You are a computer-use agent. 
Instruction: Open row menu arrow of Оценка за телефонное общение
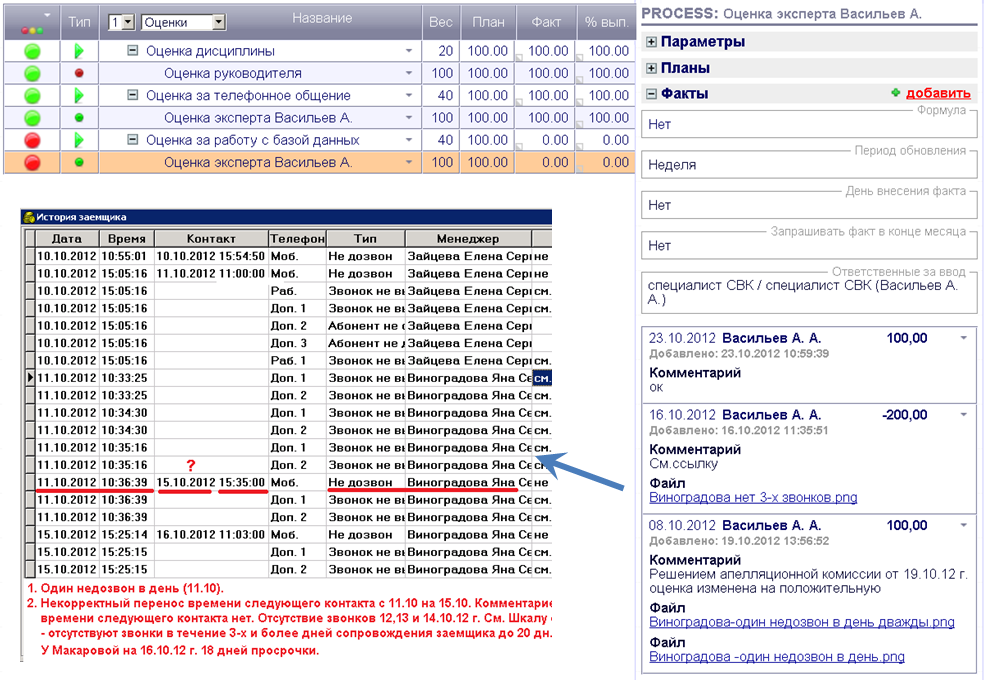[x=409, y=95]
